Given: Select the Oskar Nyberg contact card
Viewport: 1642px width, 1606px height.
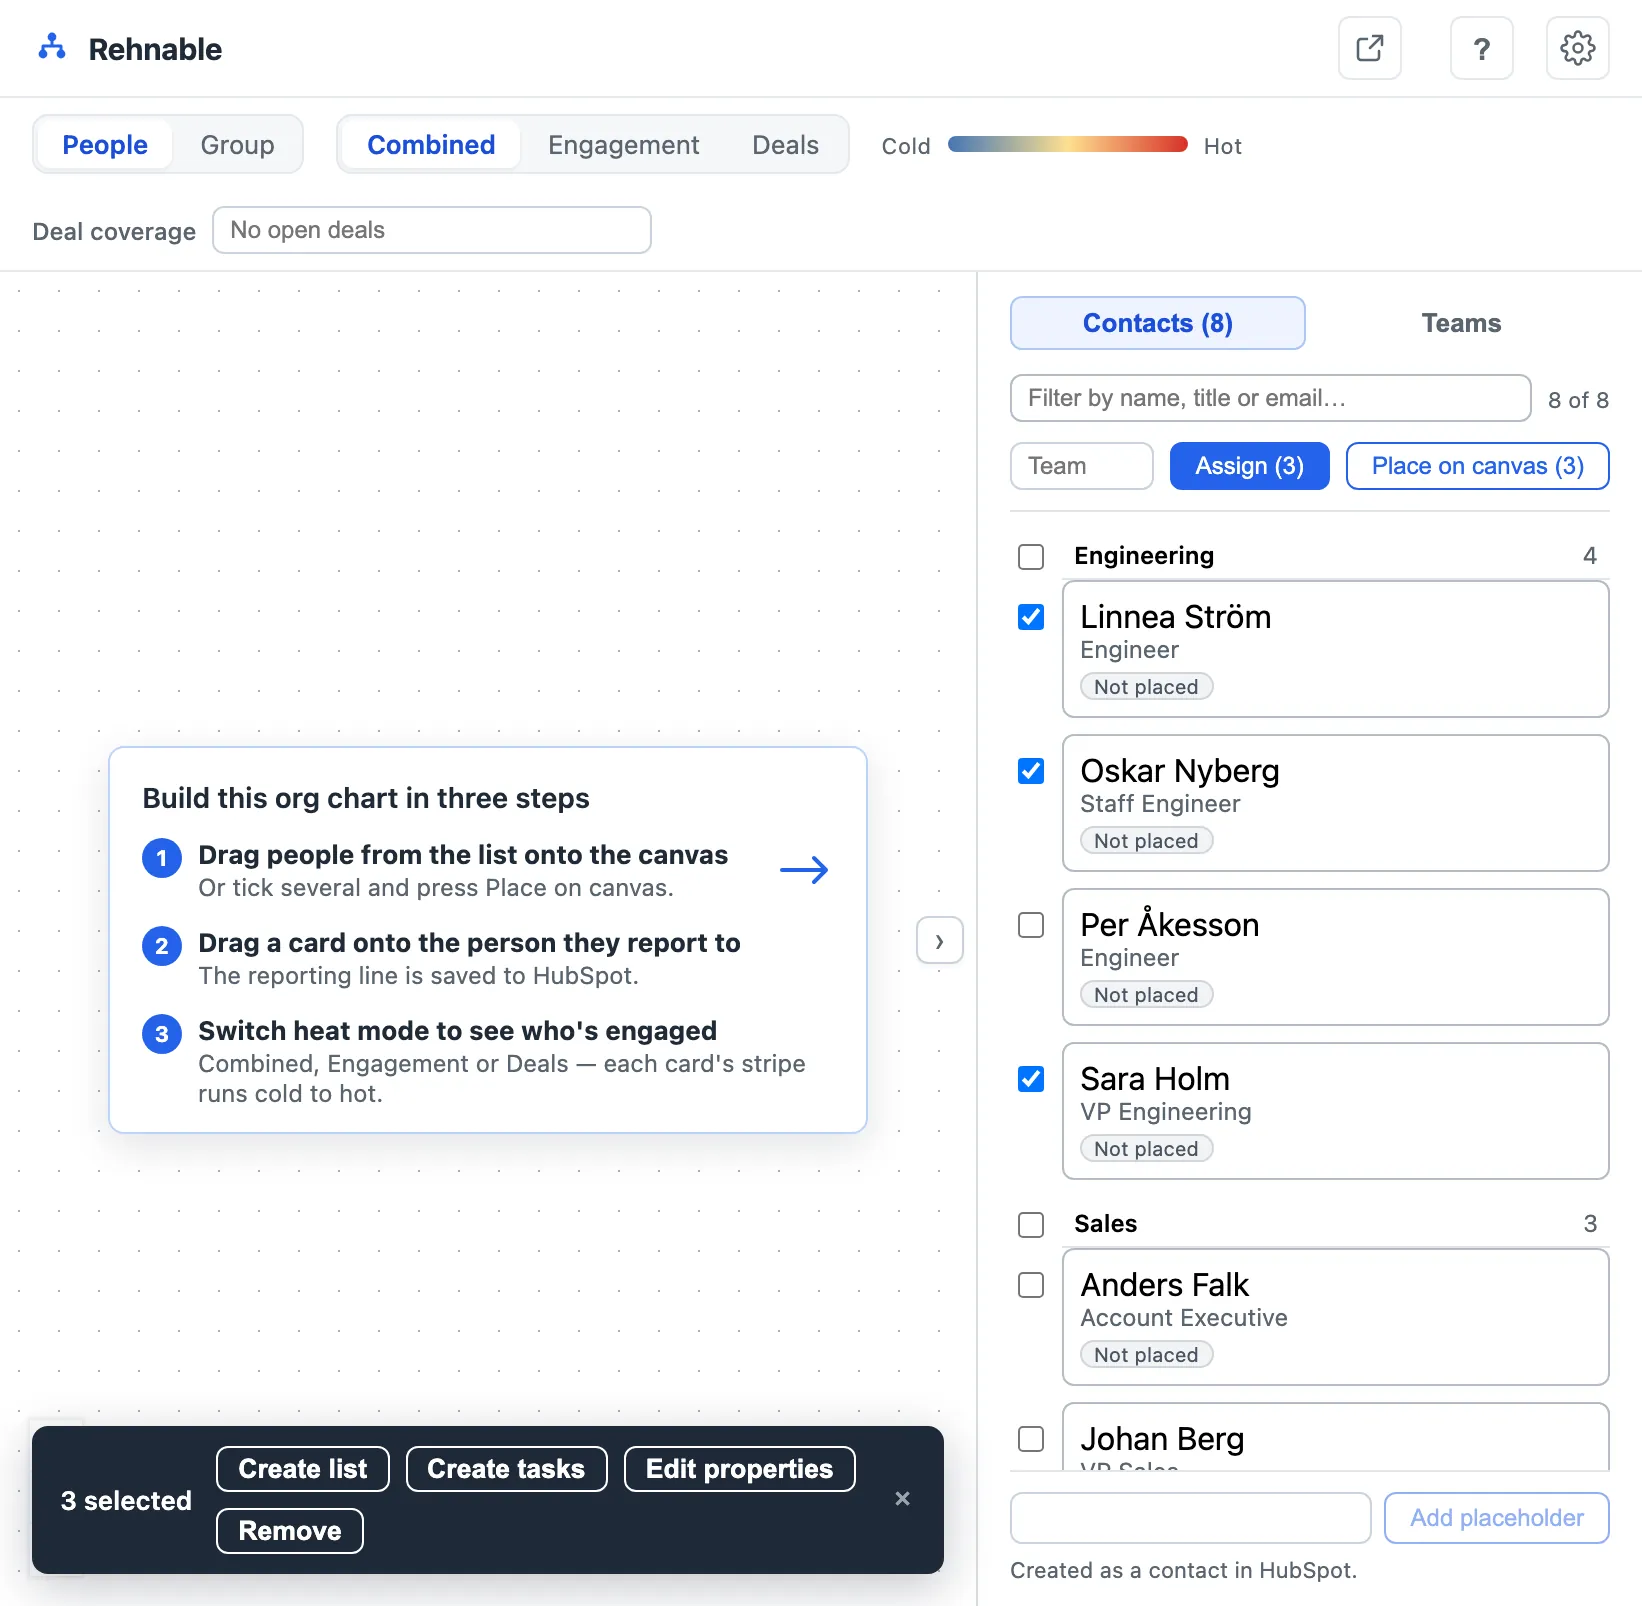Looking at the screenshot, I should click(x=1336, y=803).
